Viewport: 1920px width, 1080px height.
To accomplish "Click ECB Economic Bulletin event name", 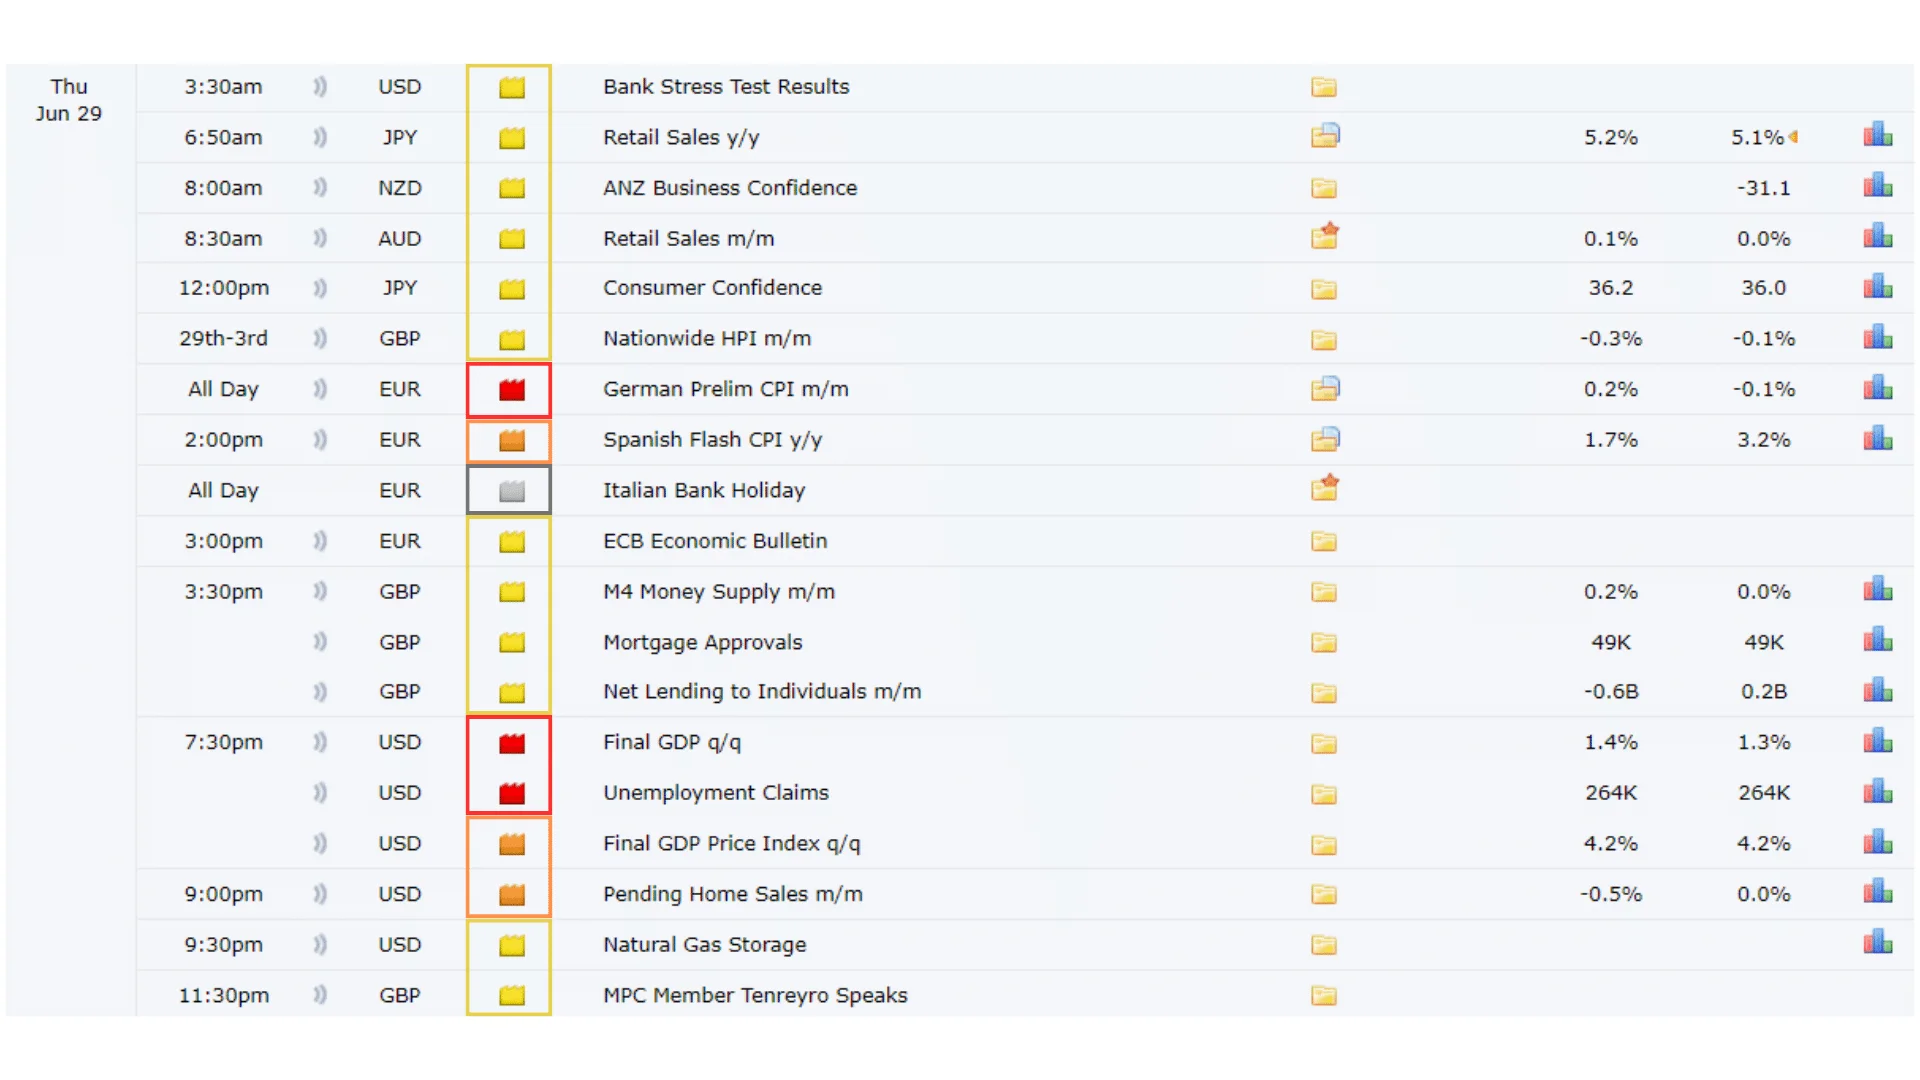I will click(714, 541).
